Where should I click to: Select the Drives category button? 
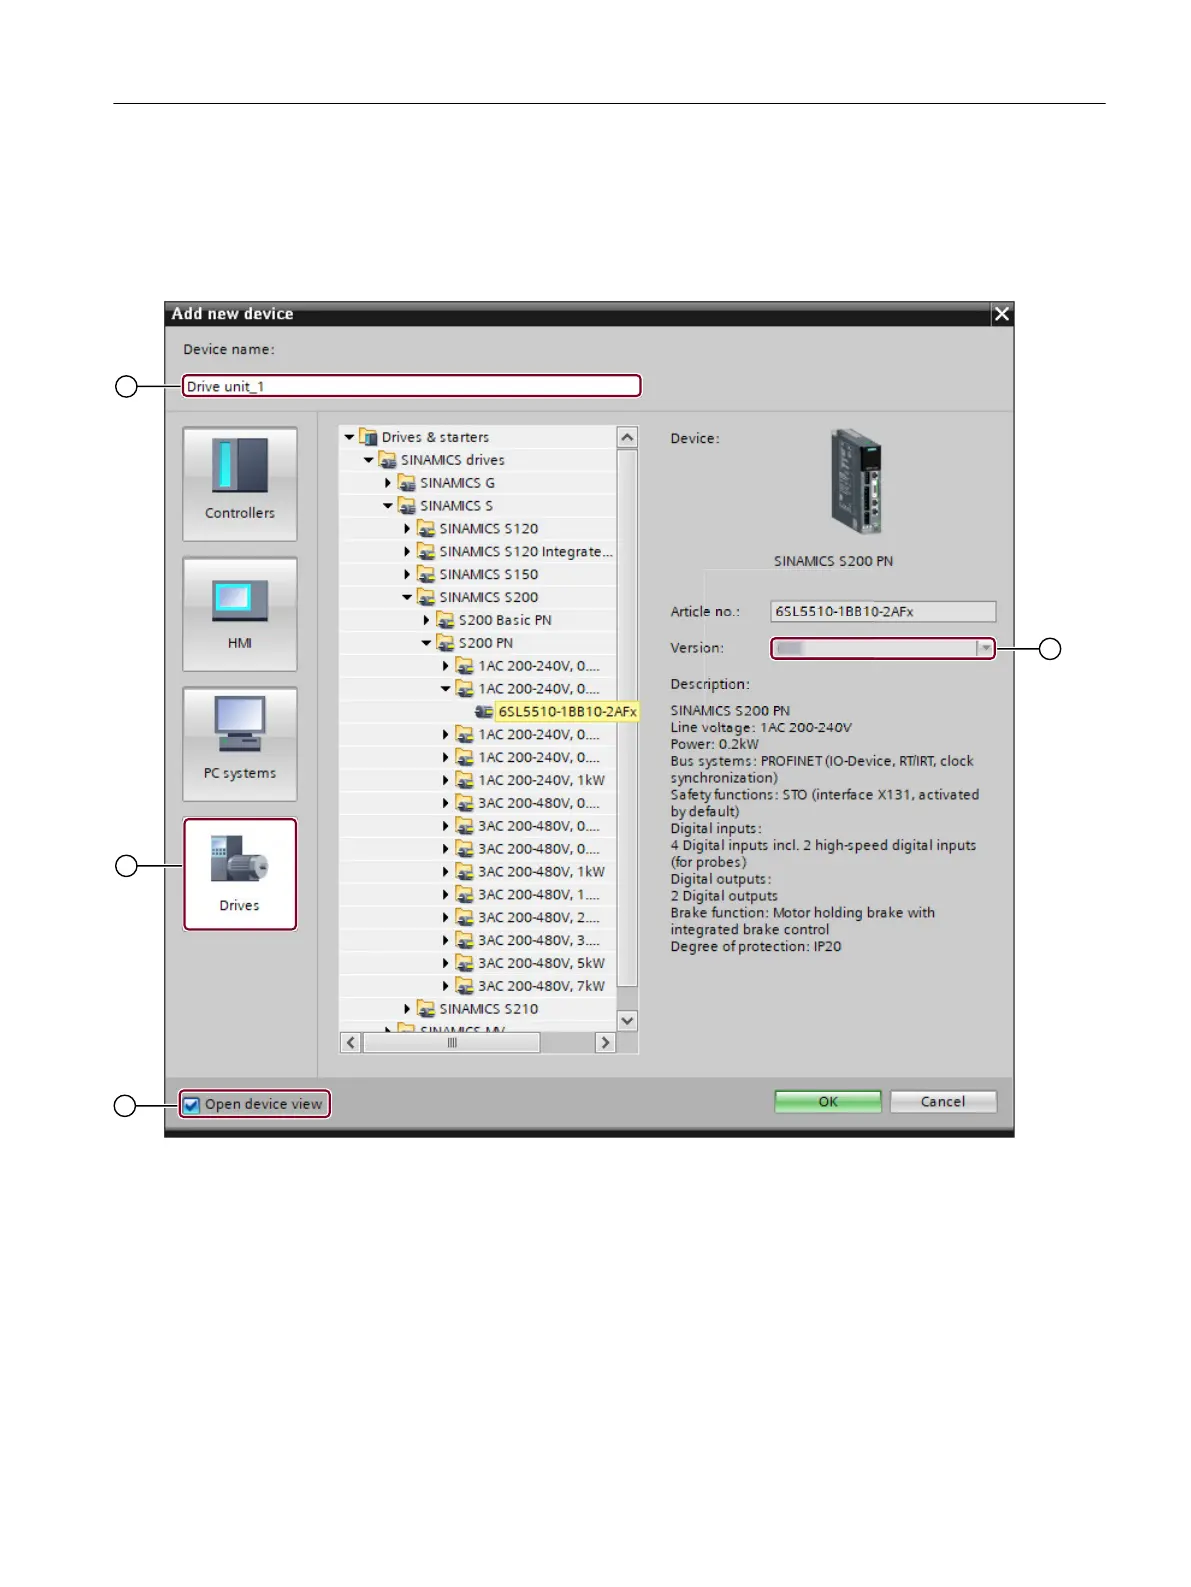(240, 874)
